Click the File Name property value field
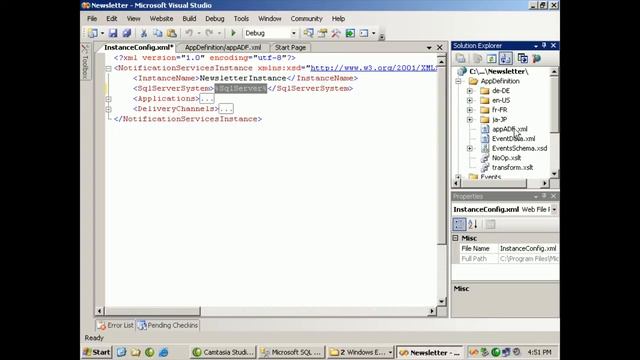This screenshot has height=360, width=640. 528,249
